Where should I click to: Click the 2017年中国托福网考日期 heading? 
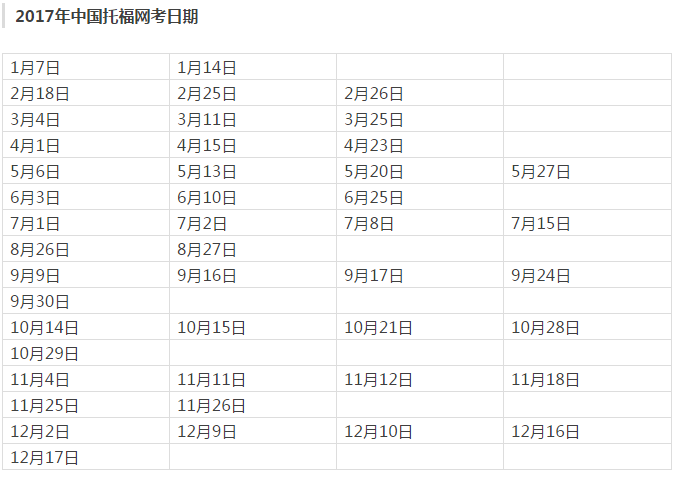(107, 17)
